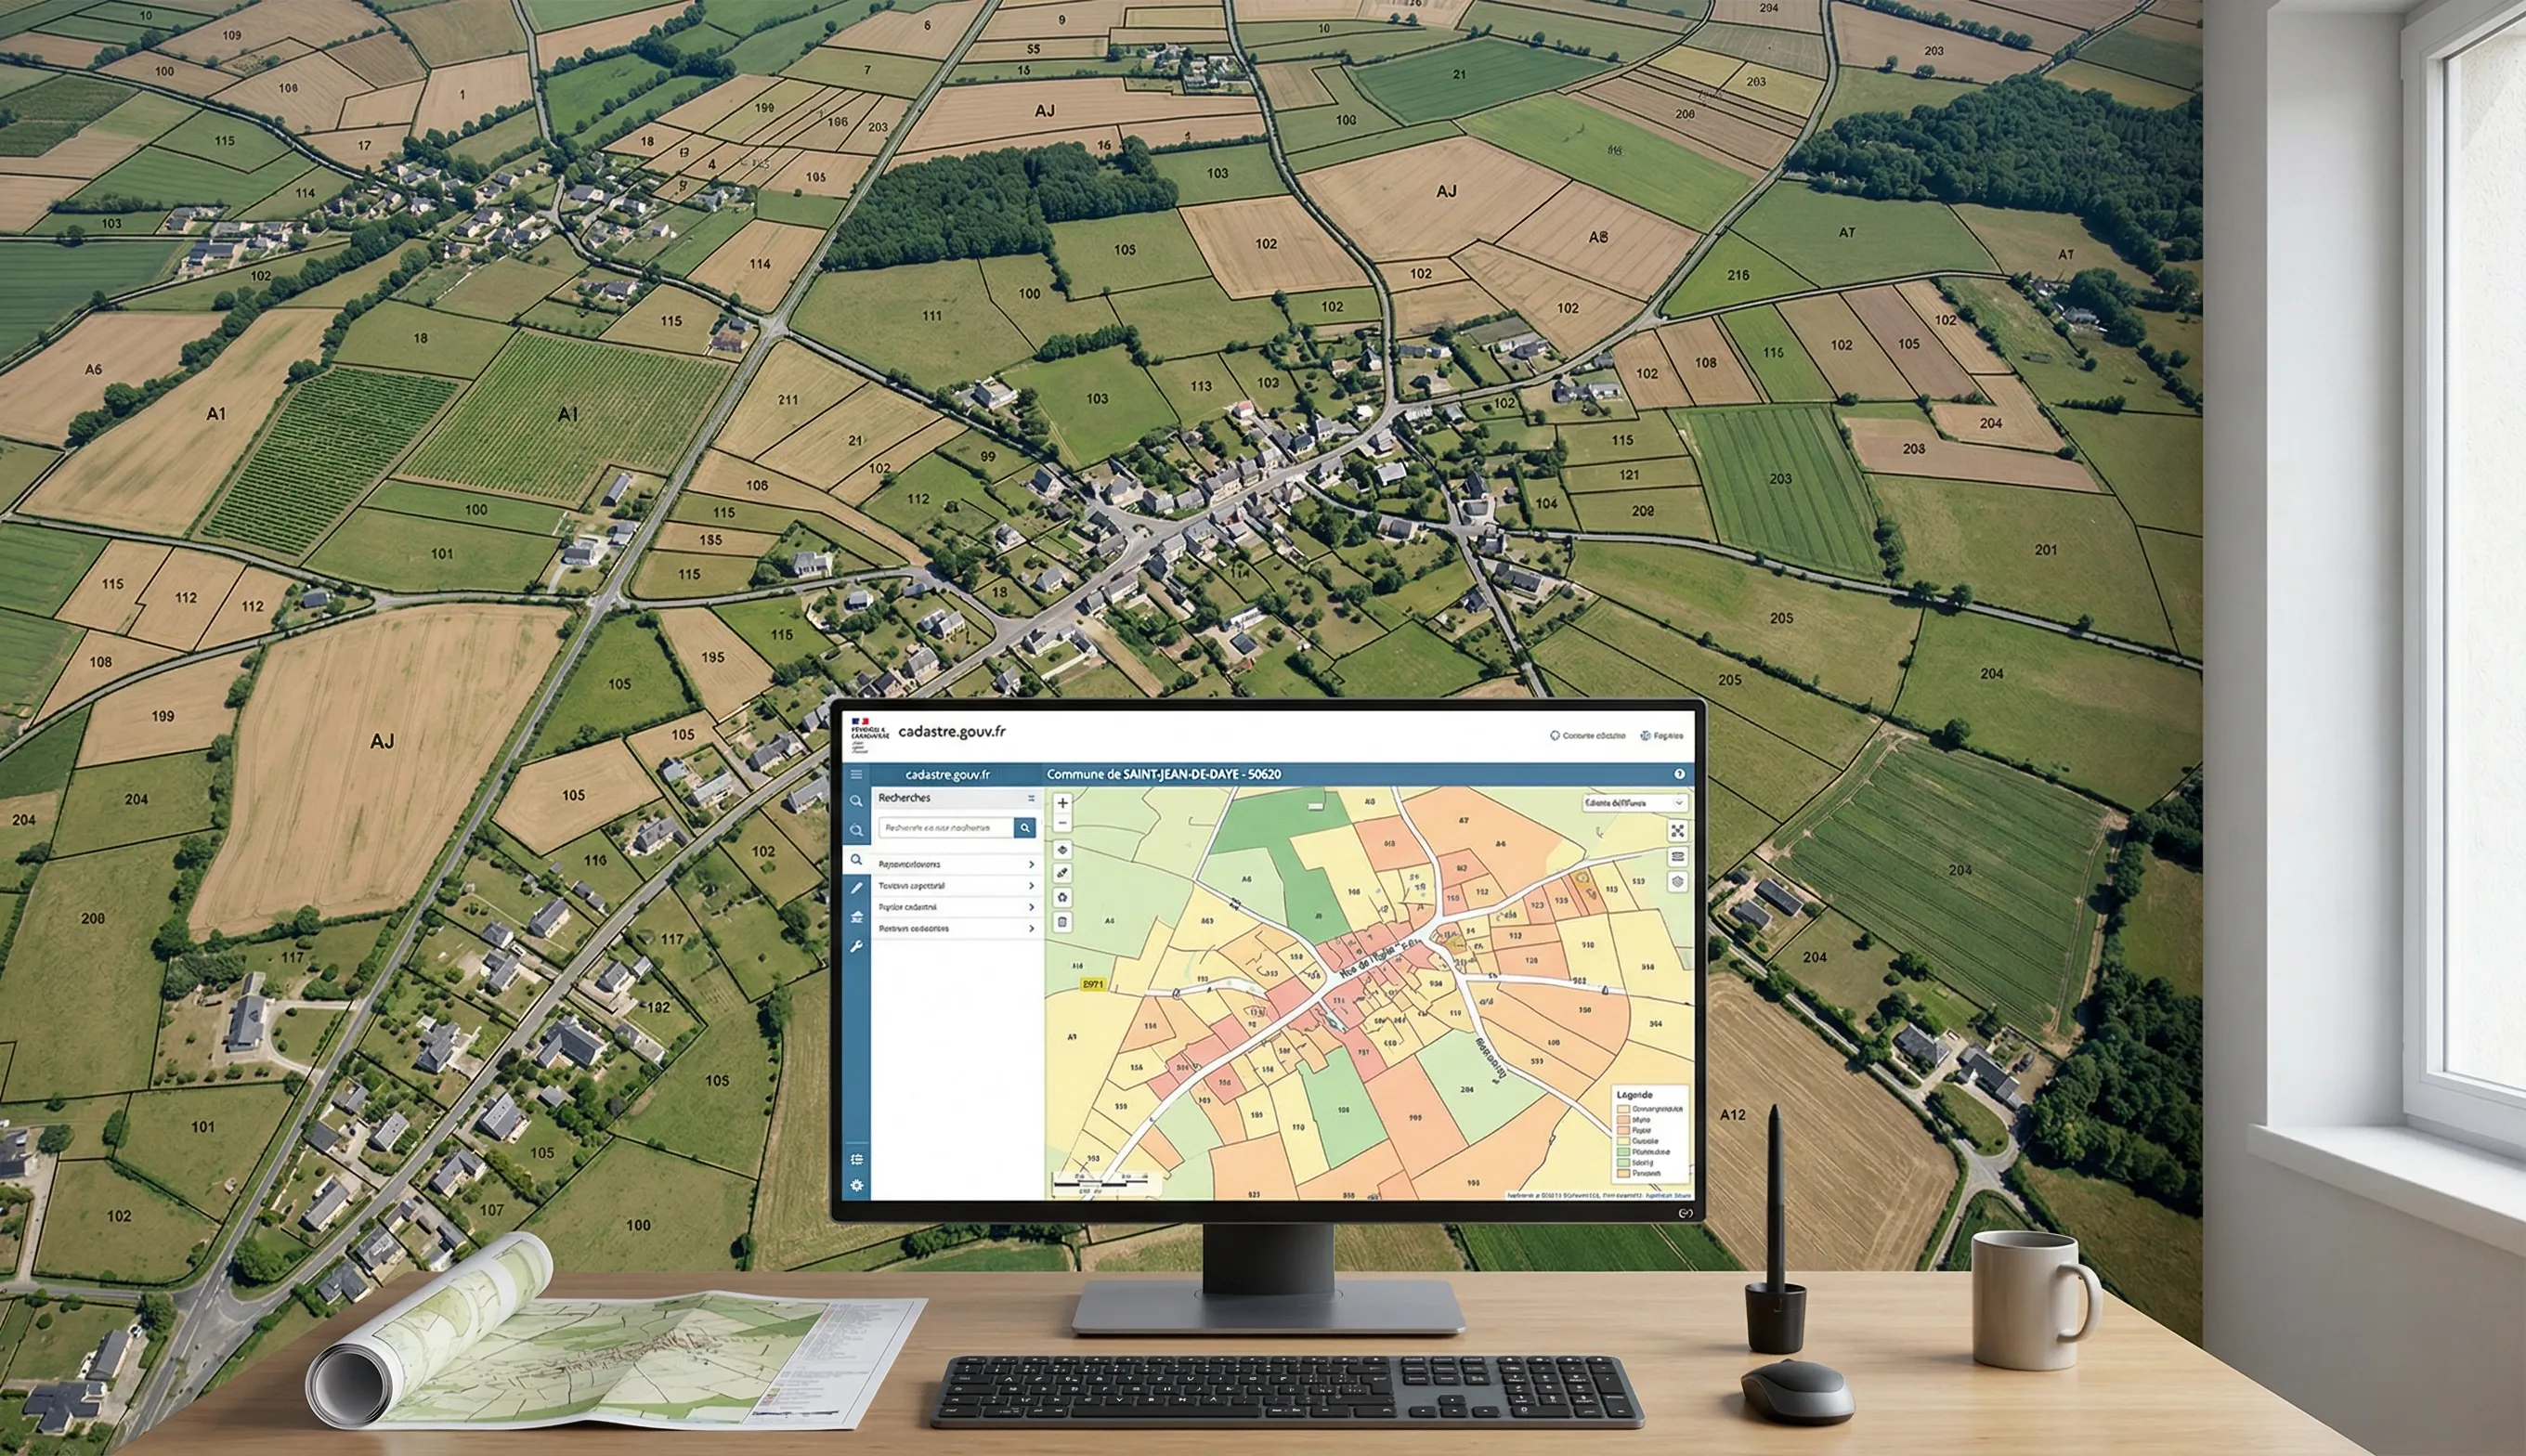Viewport: 2526px width, 1456px height.
Task: Open the hamburger menu in the sidebar
Action: point(856,775)
